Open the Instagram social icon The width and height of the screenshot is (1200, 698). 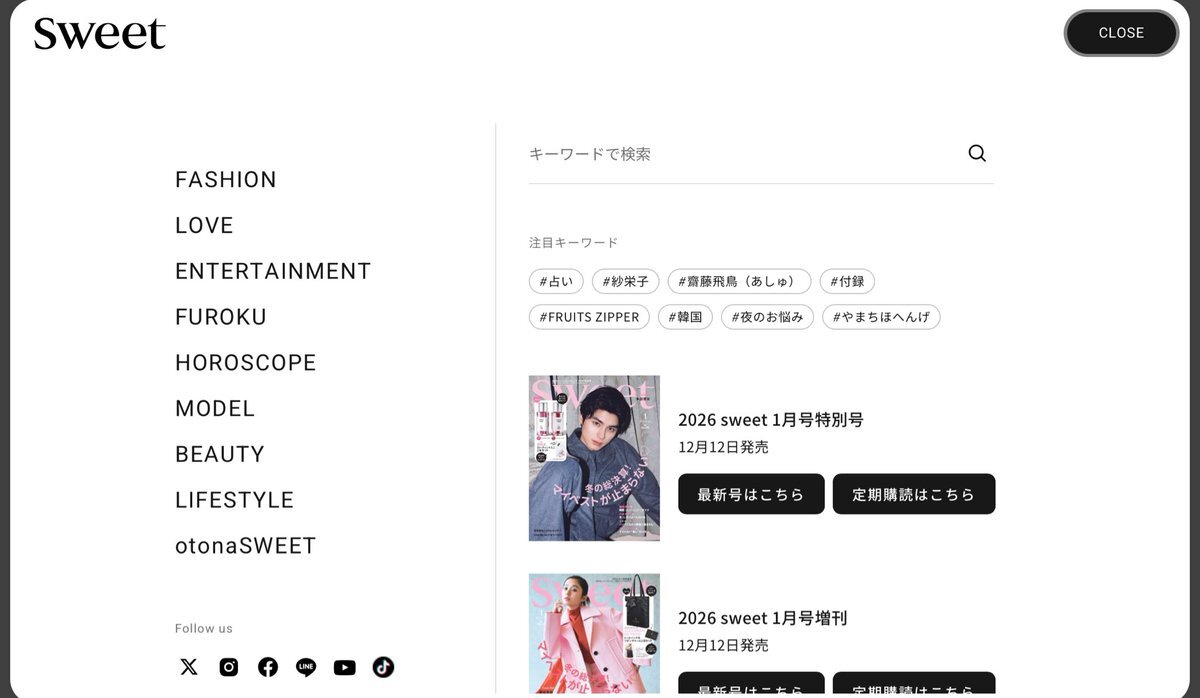229,667
